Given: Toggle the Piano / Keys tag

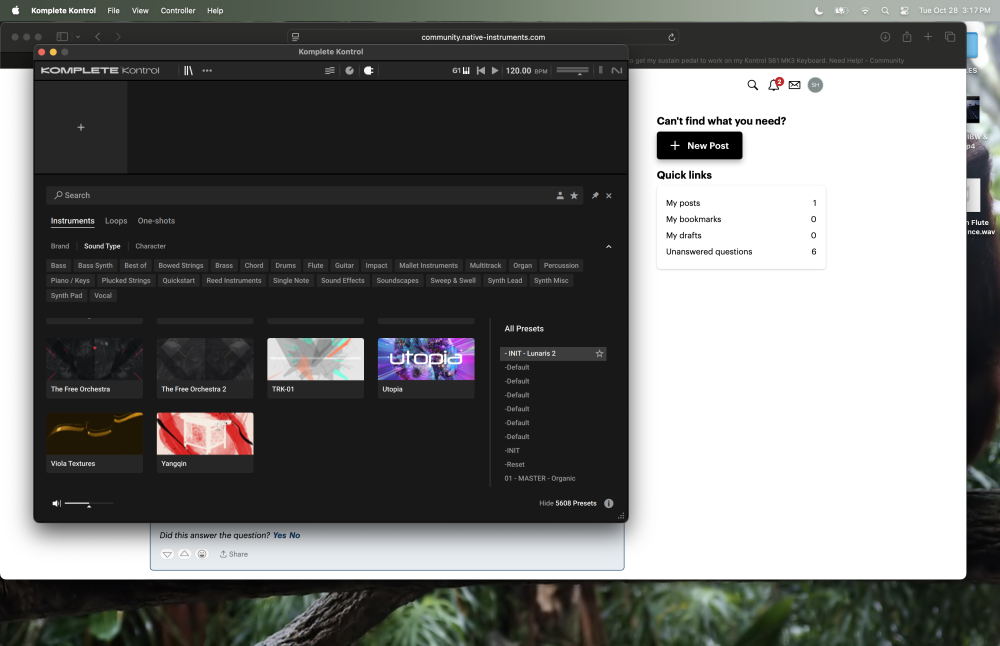Looking at the screenshot, I should 70,281.
